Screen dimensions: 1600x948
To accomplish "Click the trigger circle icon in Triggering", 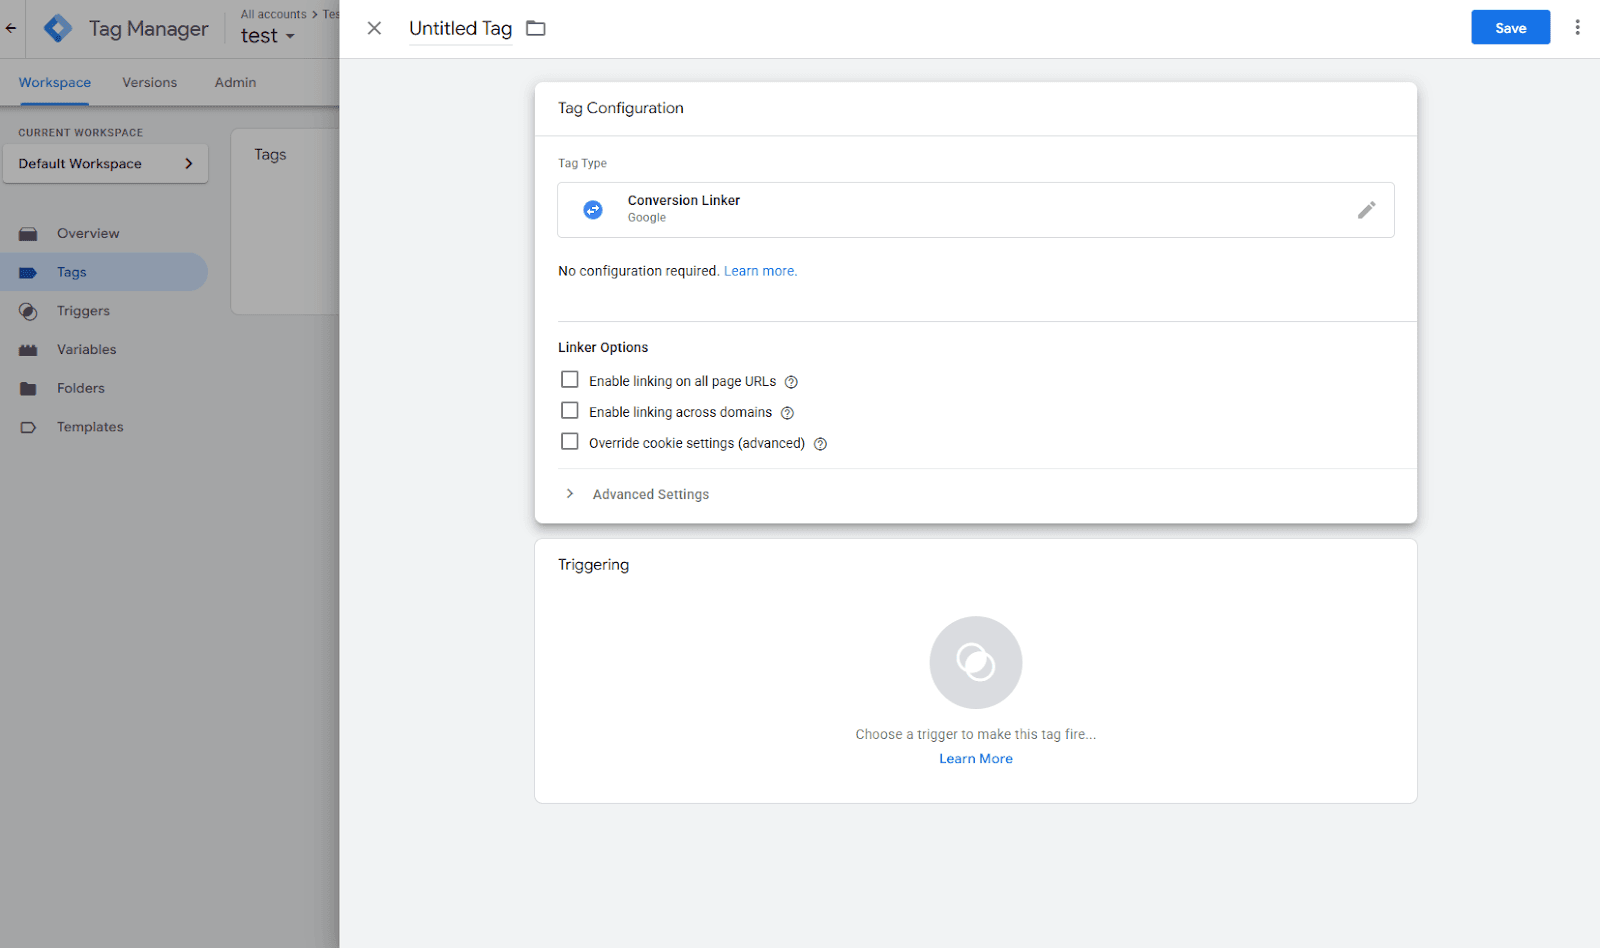I will pos(975,662).
